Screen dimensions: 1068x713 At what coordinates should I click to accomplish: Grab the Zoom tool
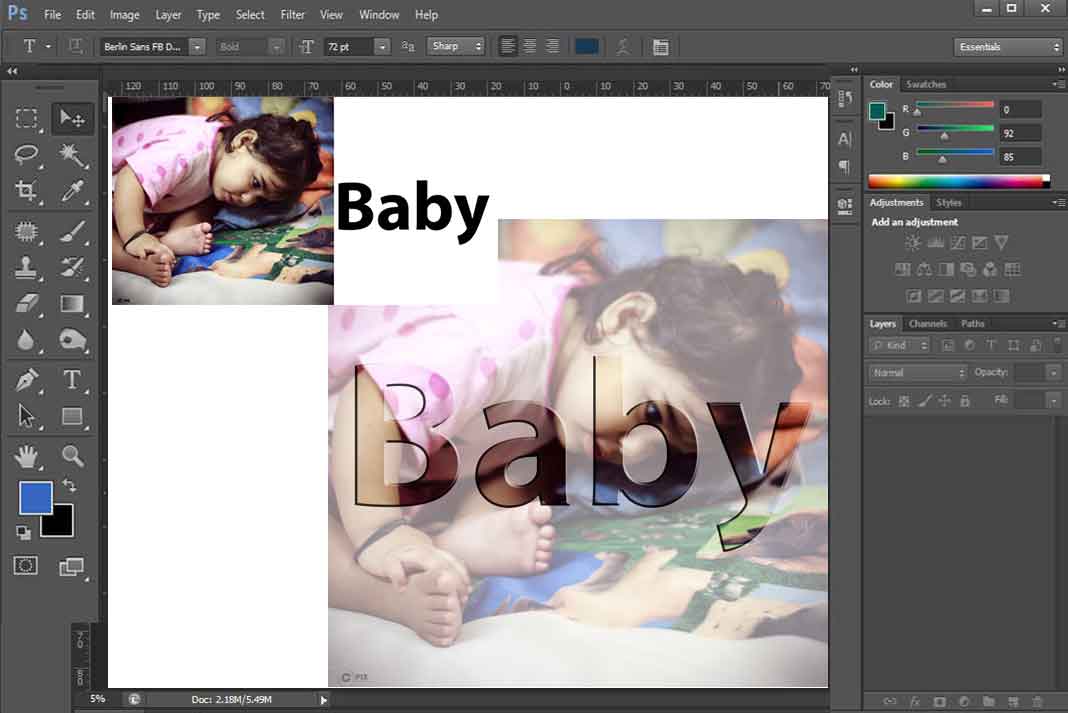tap(71, 456)
